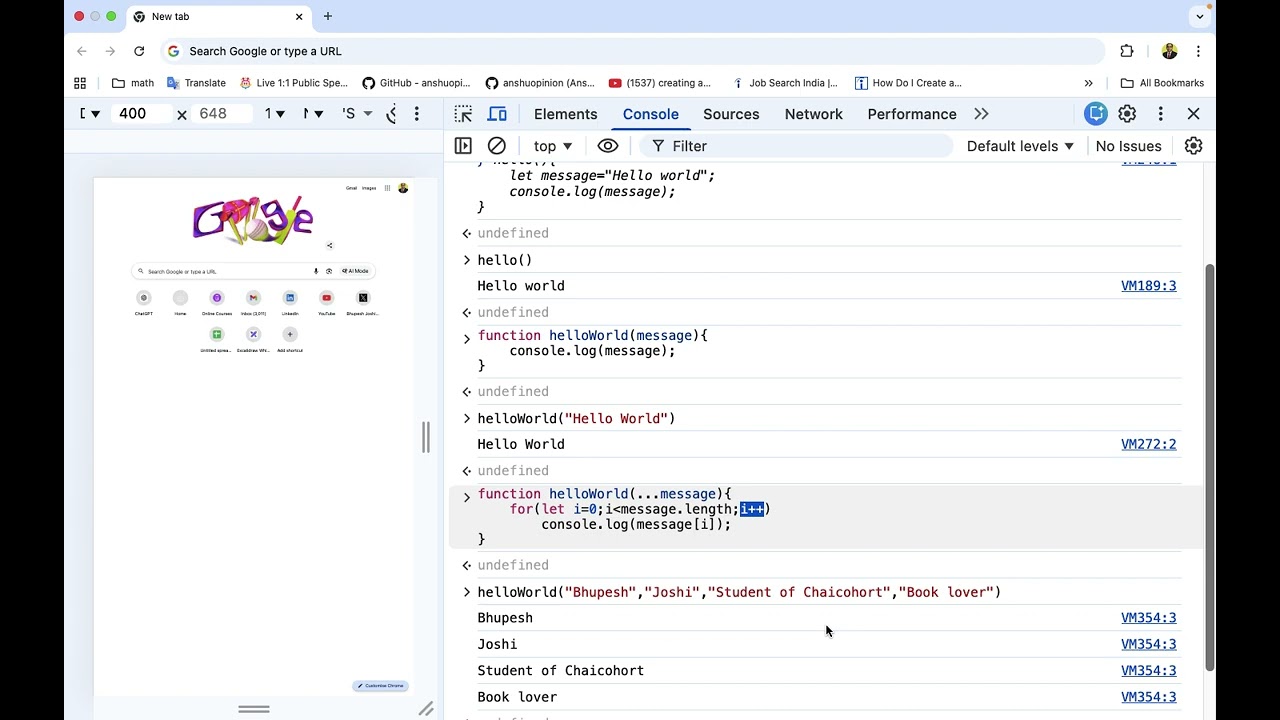Screen dimensions: 1280x720
Task: Open the zoom percentage dropdown
Action: 275,114
